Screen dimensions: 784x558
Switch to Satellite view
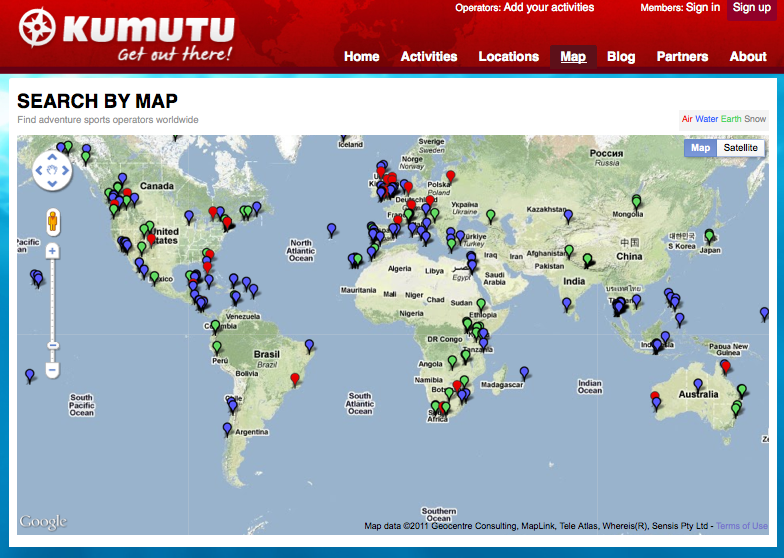pos(740,148)
